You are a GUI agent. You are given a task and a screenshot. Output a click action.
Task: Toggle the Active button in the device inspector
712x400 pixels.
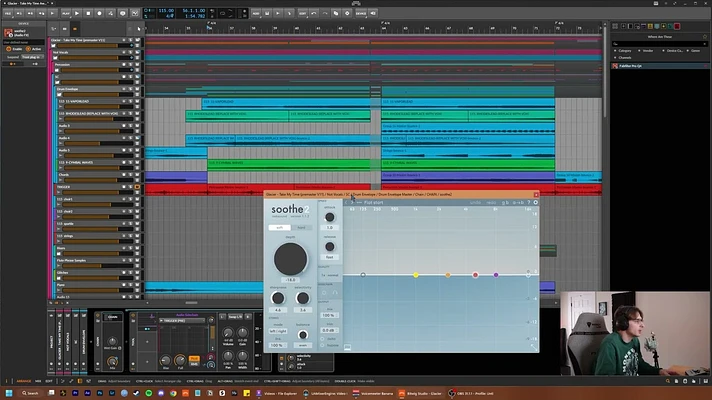click(34, 49)
